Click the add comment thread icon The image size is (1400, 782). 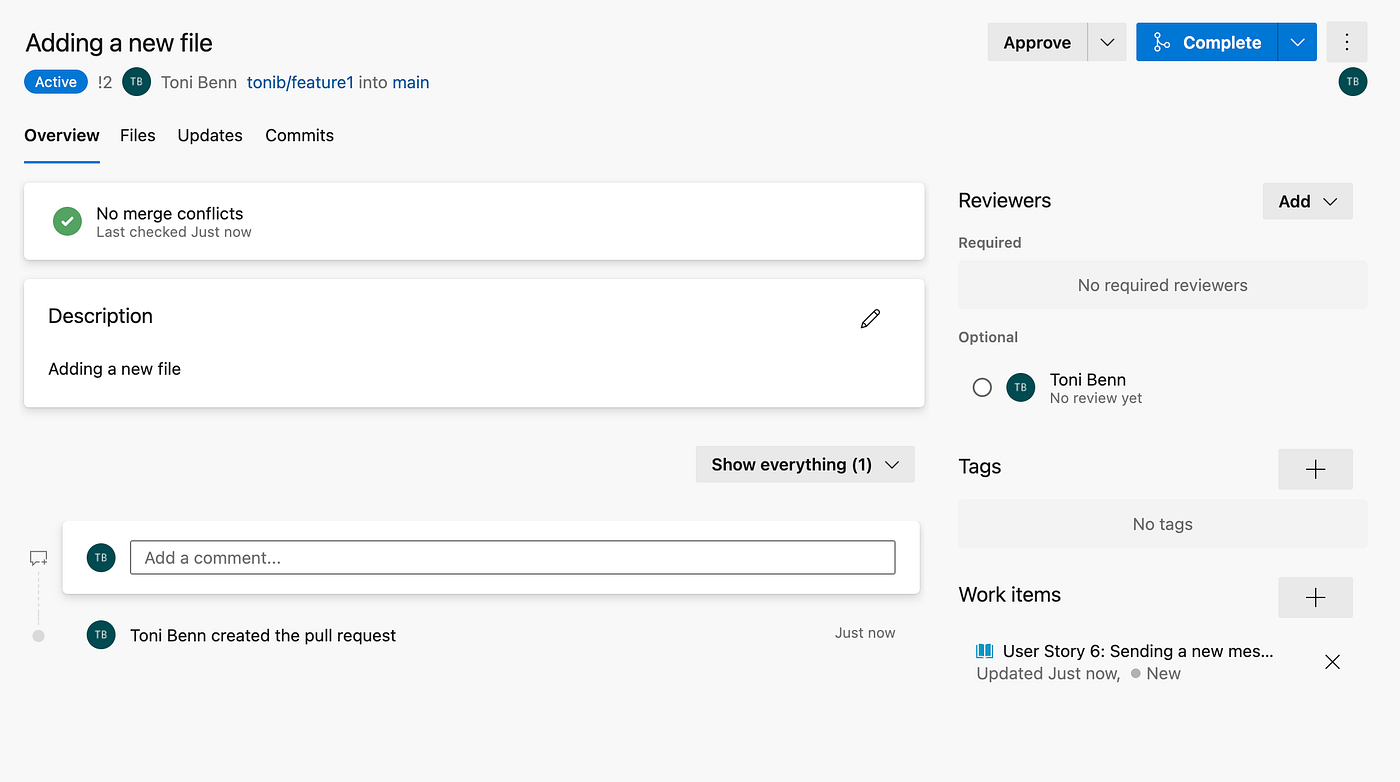coord(38,558)
